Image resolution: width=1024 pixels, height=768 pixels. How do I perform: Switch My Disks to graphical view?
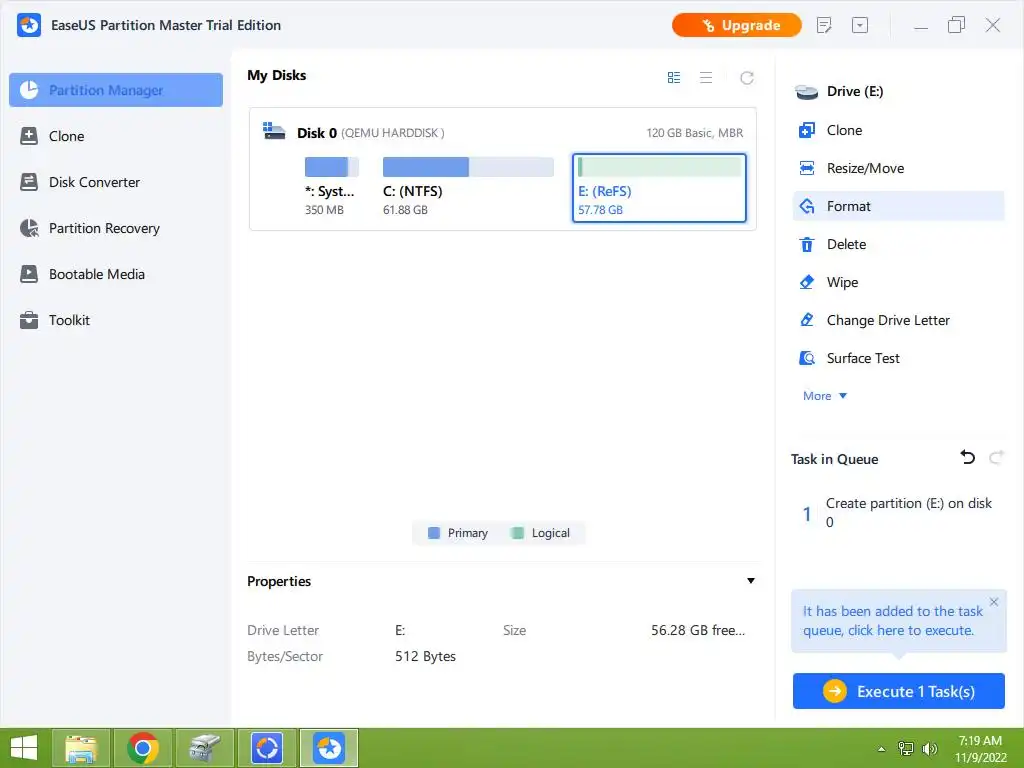click(x=674, y=78)
